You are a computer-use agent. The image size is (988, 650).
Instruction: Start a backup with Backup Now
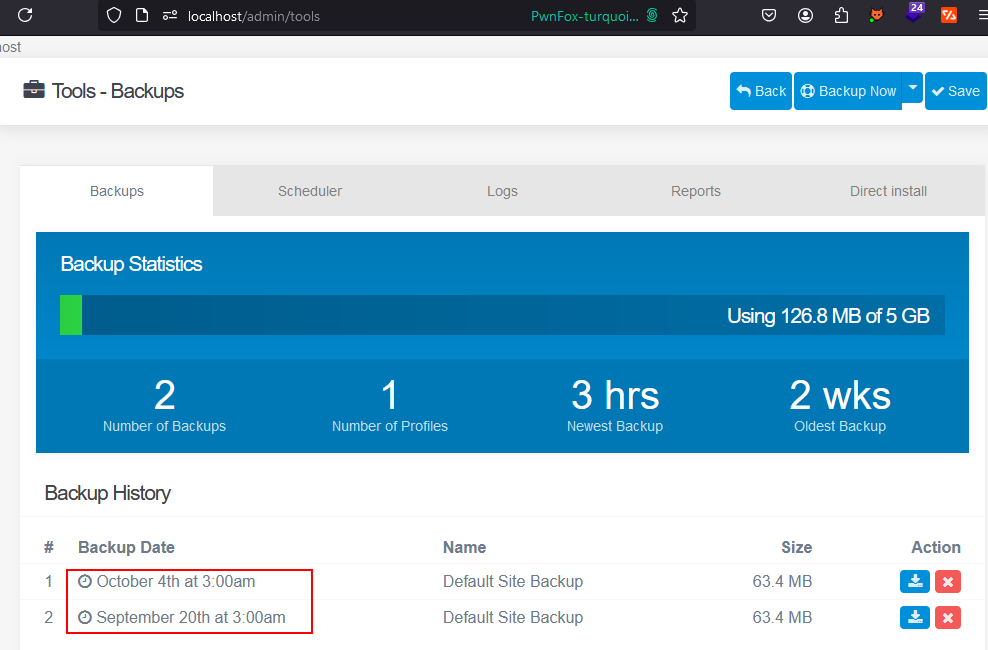point(848,91)
